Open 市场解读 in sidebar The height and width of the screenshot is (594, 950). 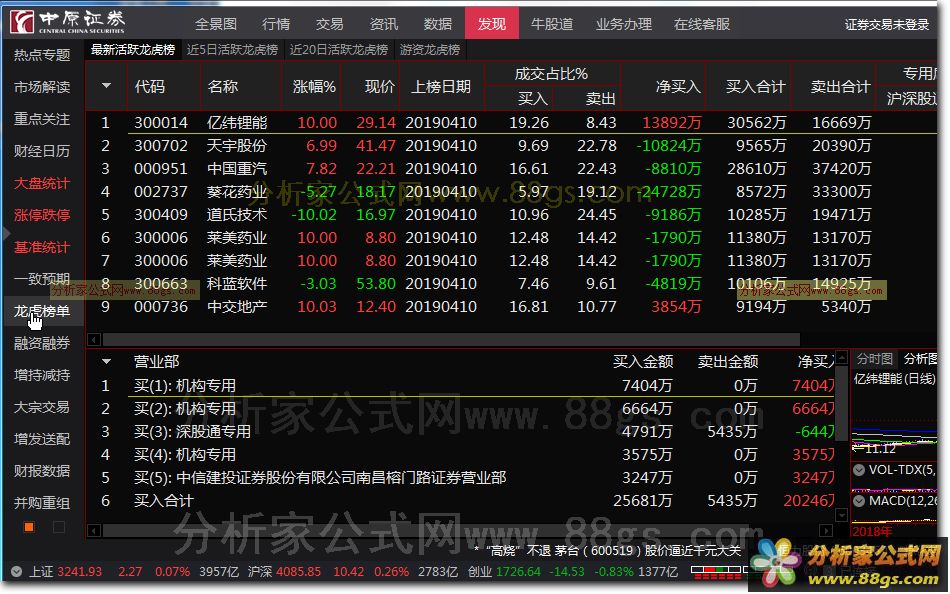[42, 87]
